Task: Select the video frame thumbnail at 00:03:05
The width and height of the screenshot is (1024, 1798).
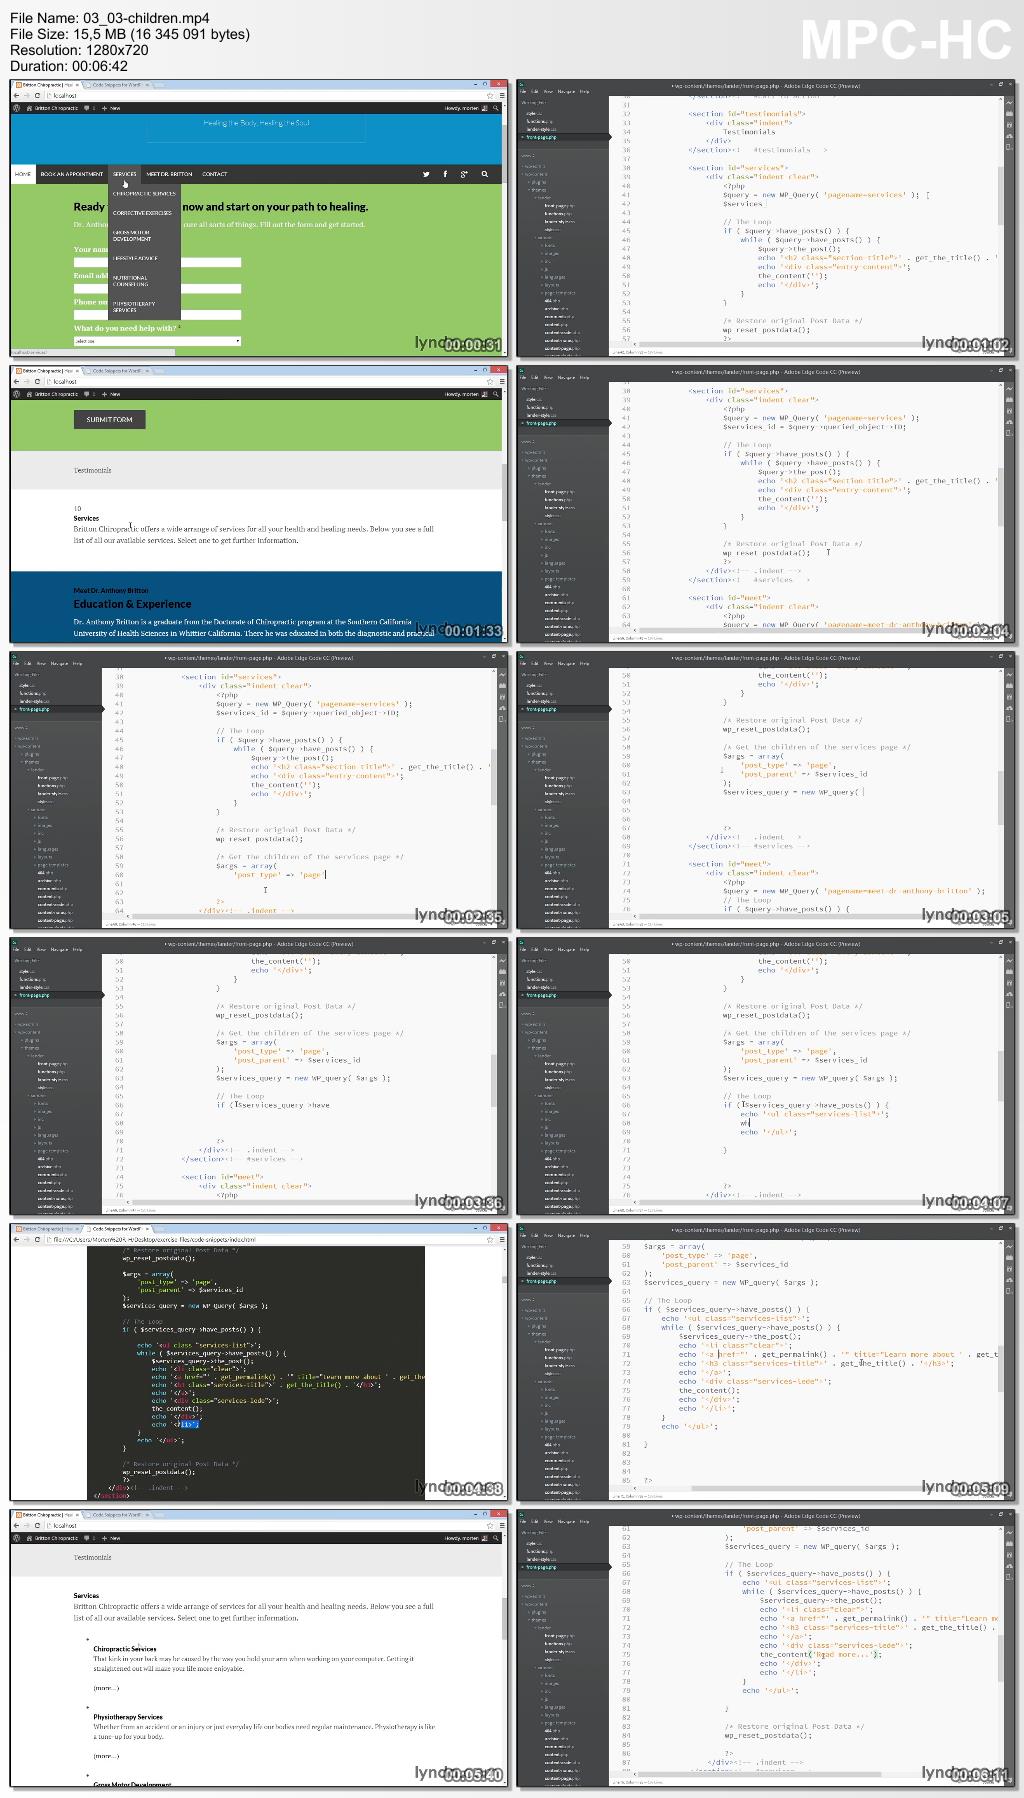Action: coord(765,788)
